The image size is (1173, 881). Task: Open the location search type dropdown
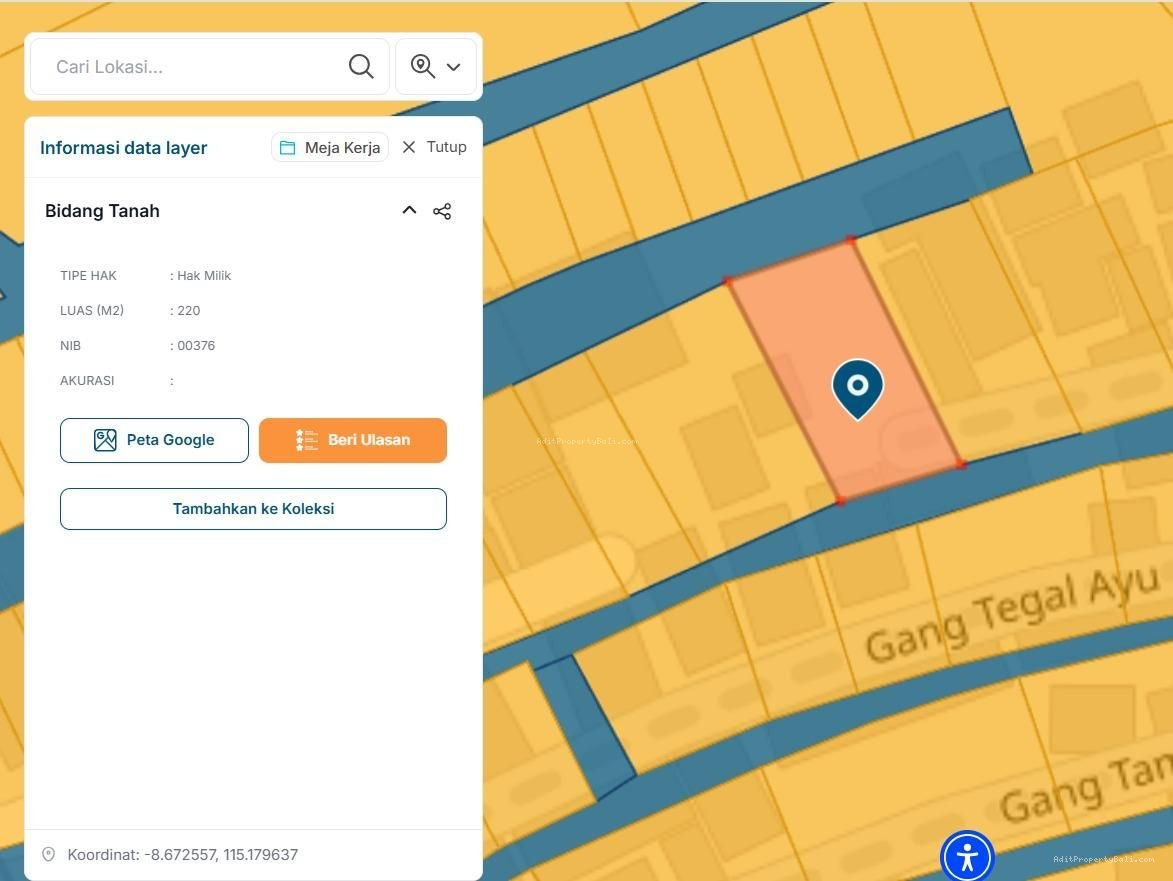point(436,67)
